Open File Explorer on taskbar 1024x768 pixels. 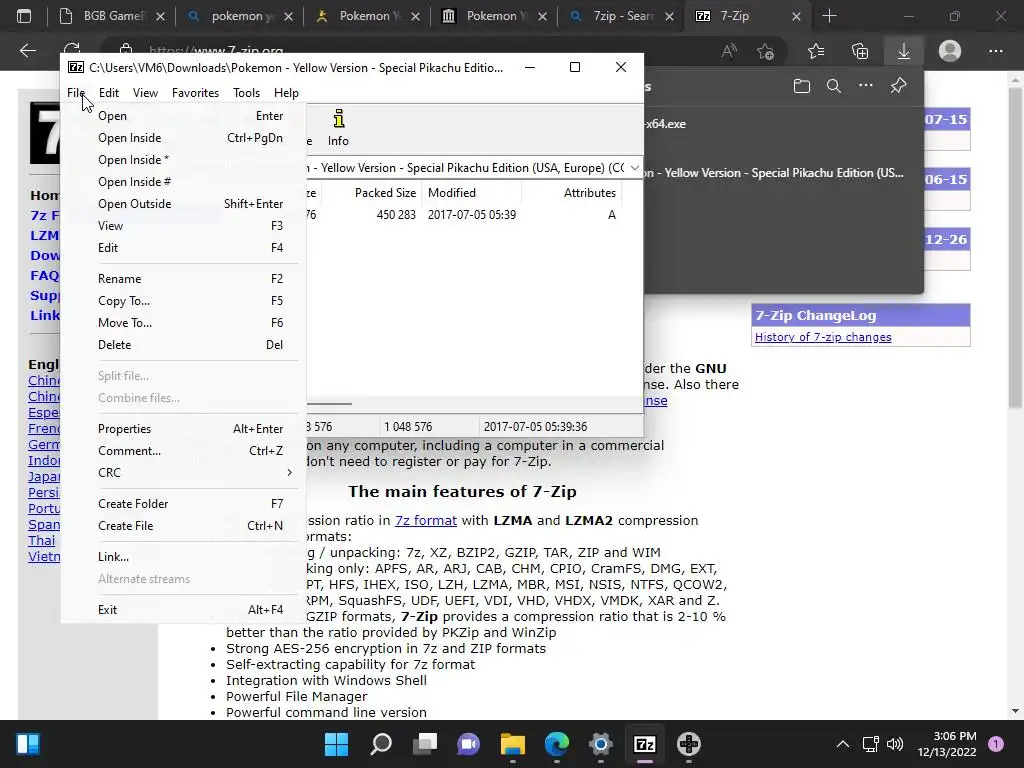pyautogui.click(x=513, y=744)
